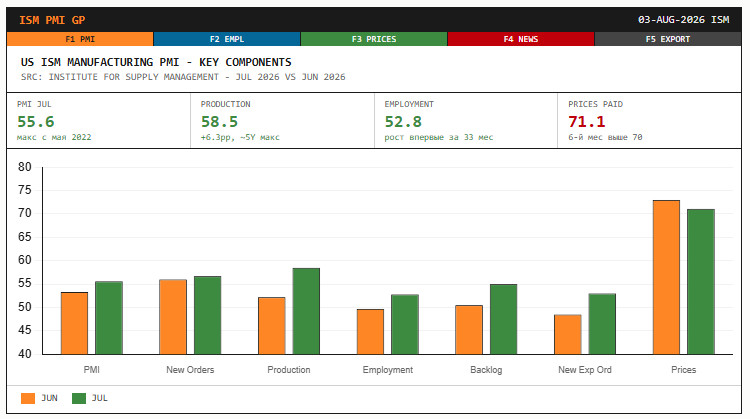
Task: Click the green JUL bar for Backlog
Action: [x=504, y=320]
